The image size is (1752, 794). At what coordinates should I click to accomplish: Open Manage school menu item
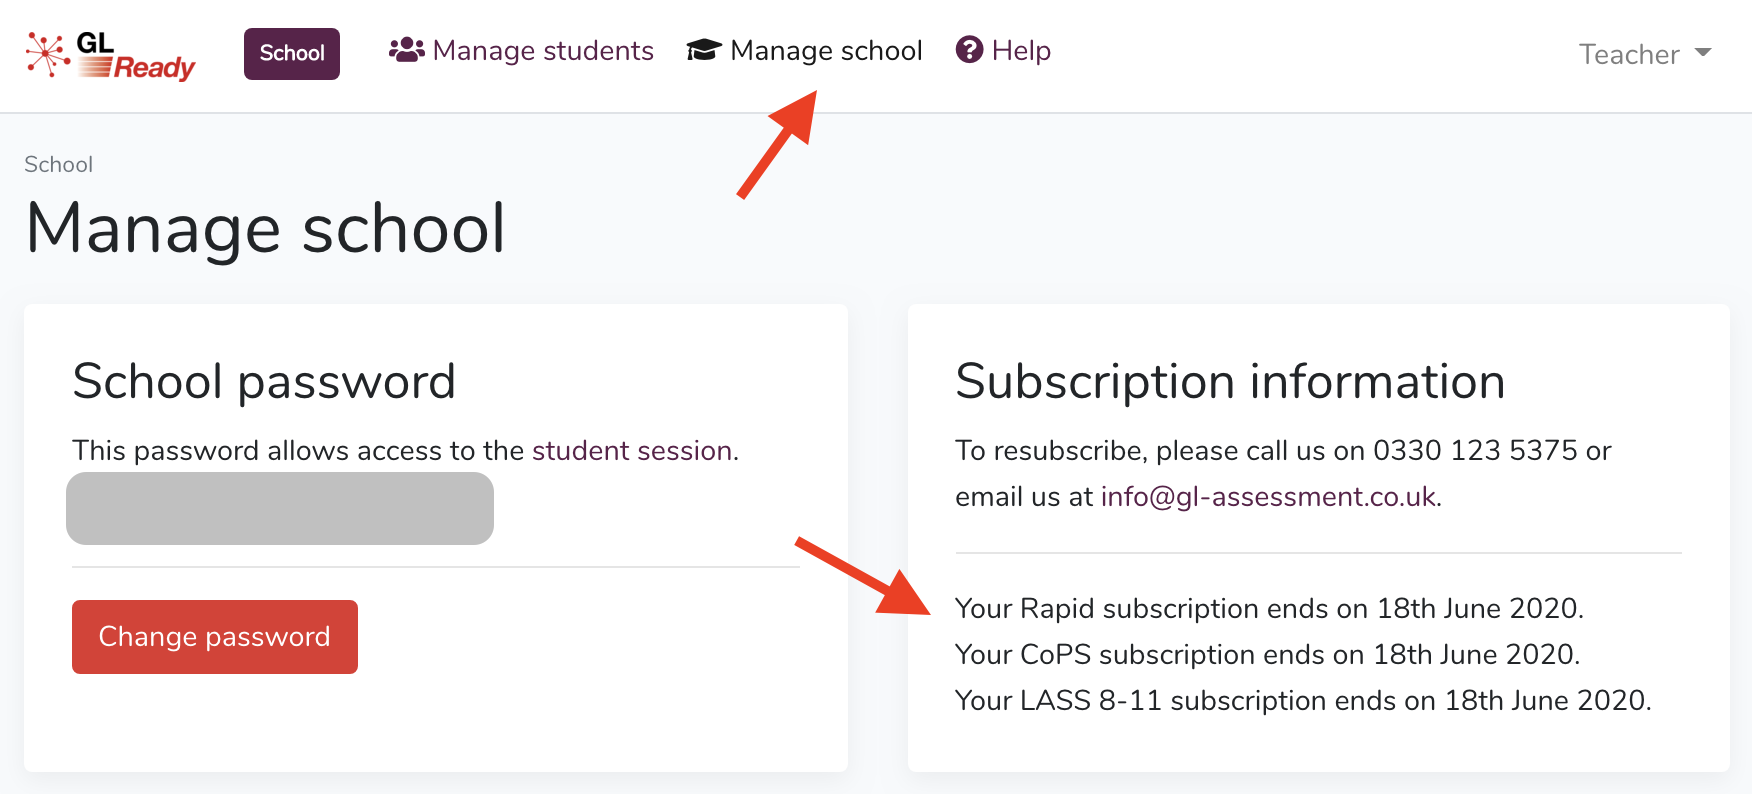(804, 50)
